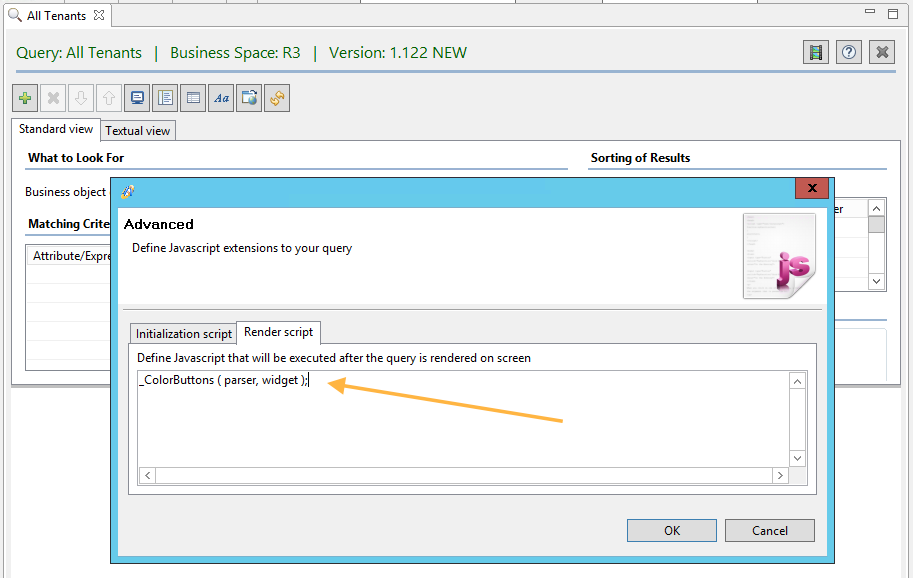Maximize the editor view panel

click(x=893, y=13)
